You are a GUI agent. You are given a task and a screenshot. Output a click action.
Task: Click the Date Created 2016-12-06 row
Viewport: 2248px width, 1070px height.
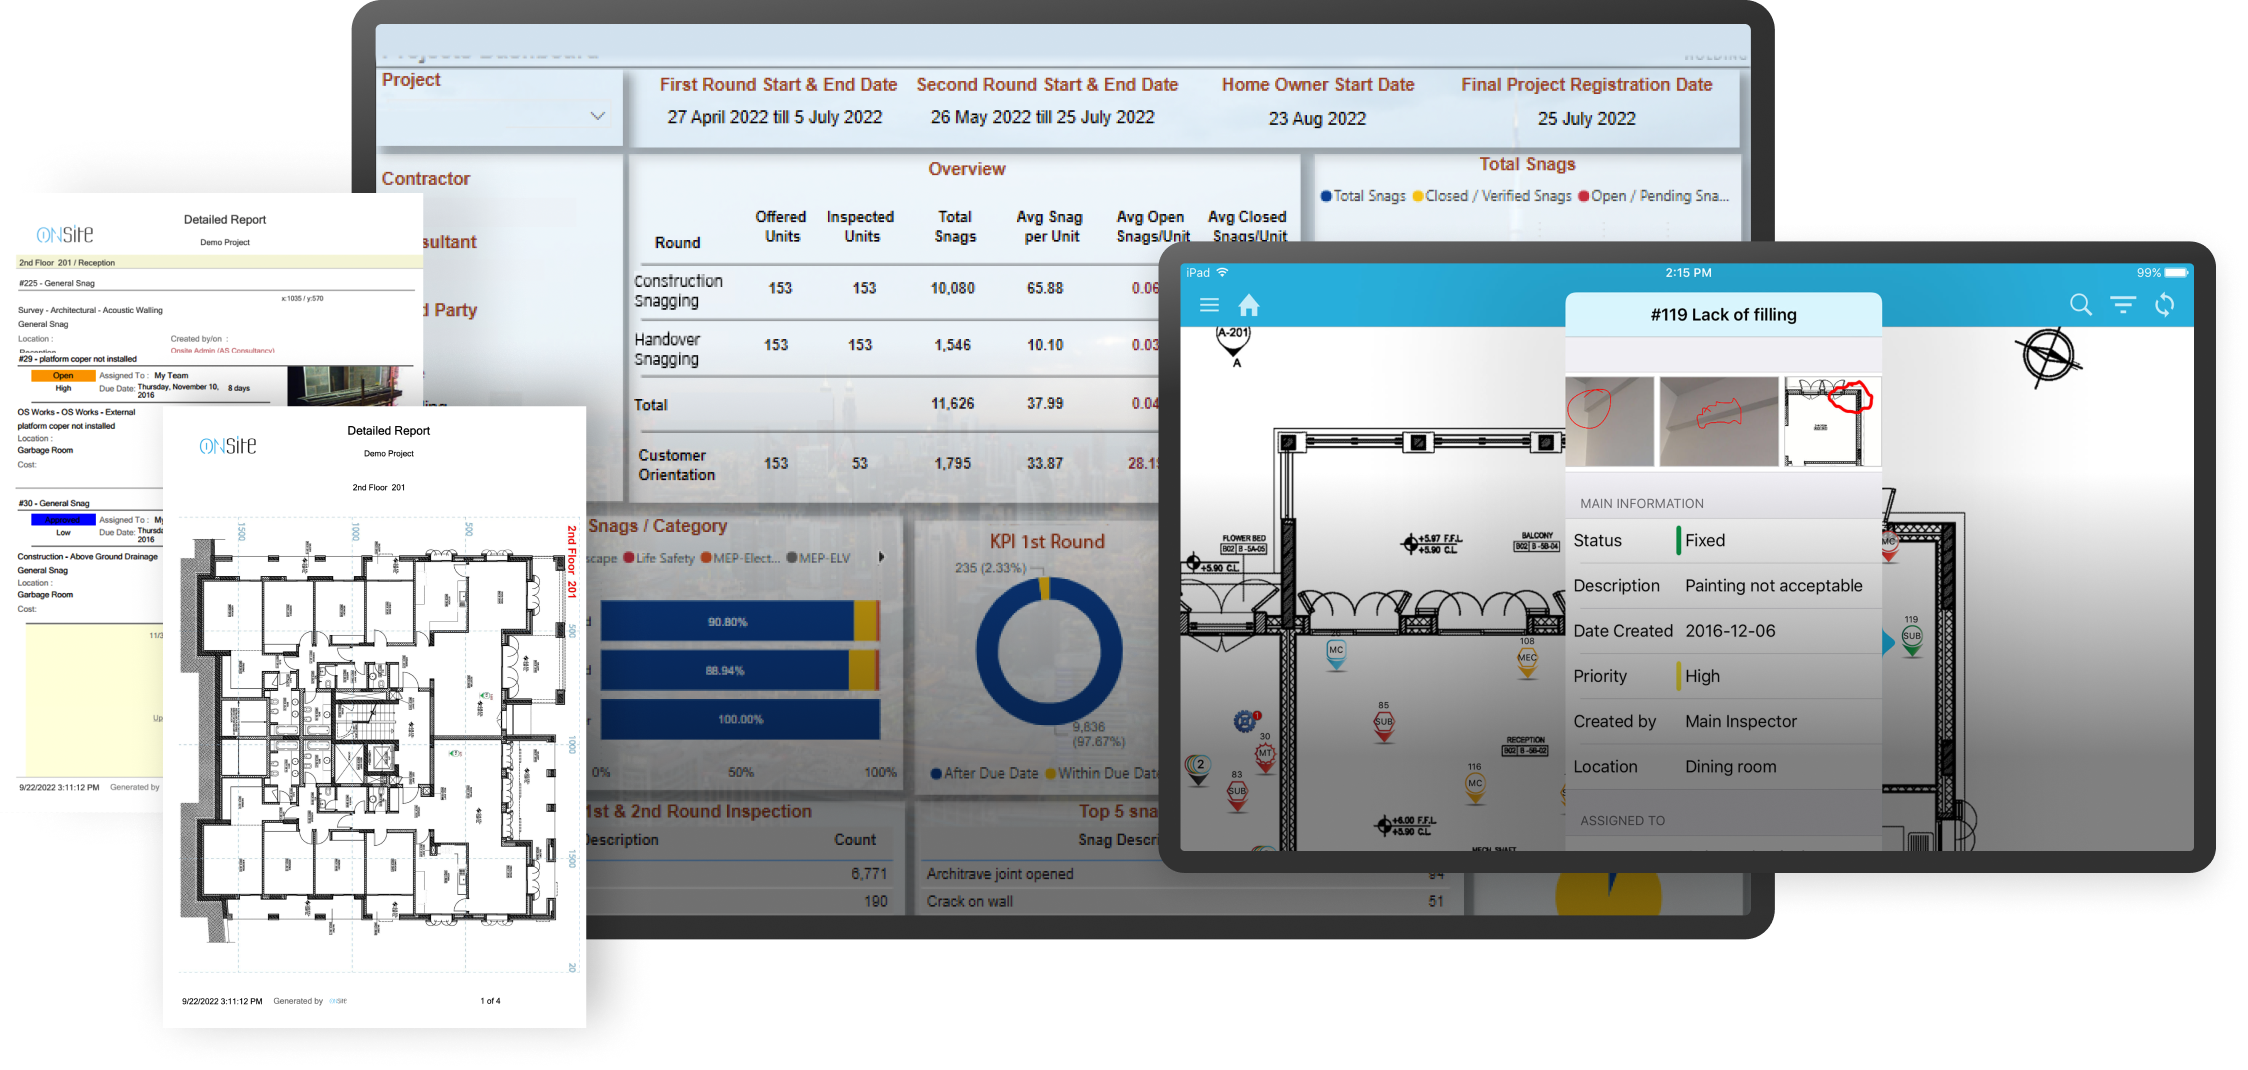click(1723, 631)
